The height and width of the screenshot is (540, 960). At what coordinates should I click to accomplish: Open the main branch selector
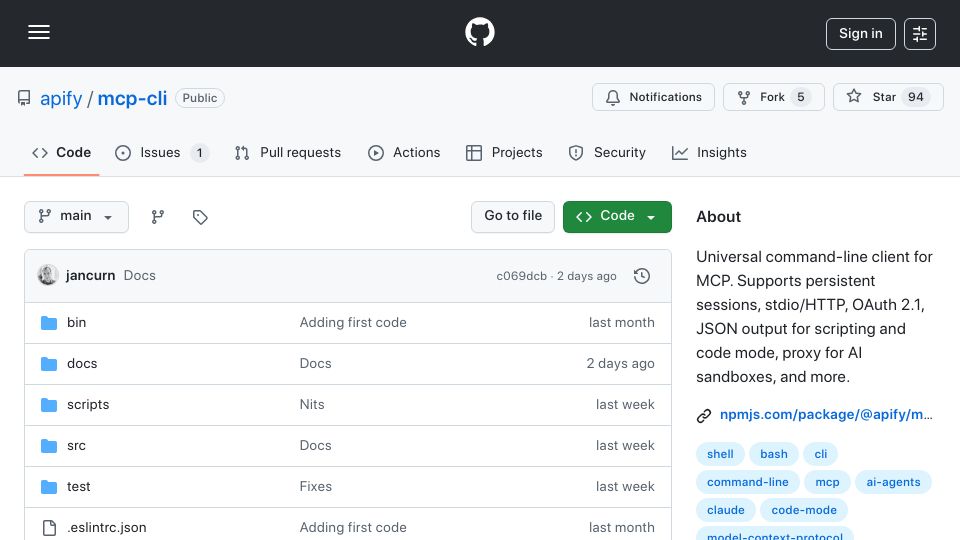[77, 217]
